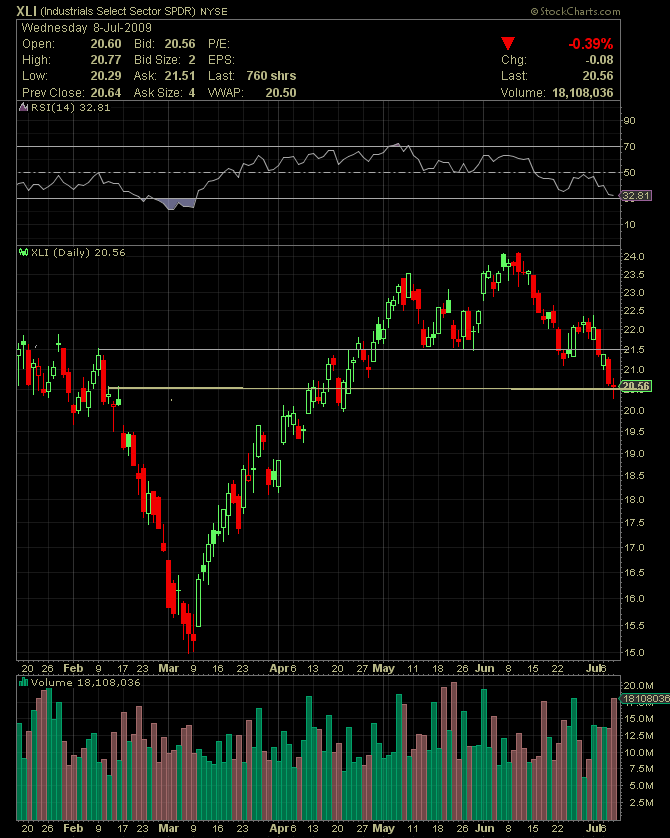Click the date 'Wednesday 8-Jul-2009'
Viewport: 670px width, 838px height.
(x=87, y=28)
